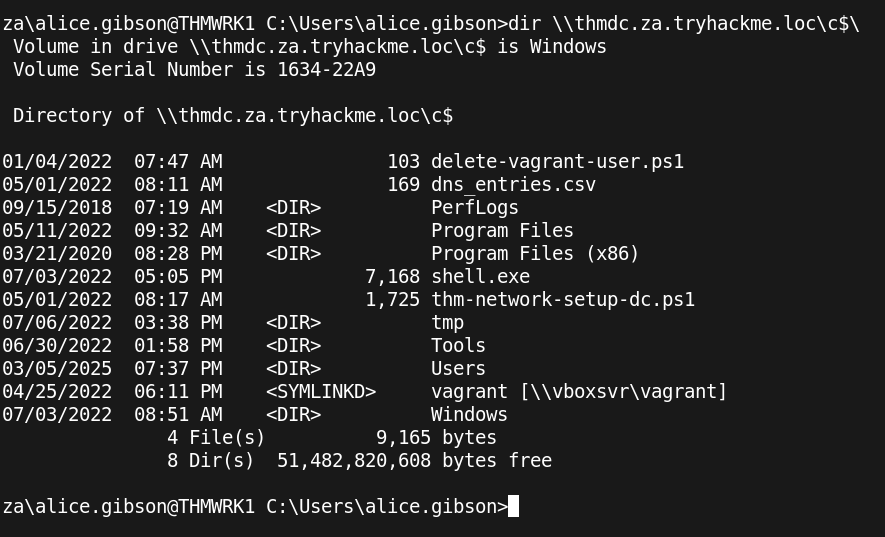Viewport: 885px width, 537px height.
Task: Click the 7,168 file size for shell.exe
Action: 392,277
